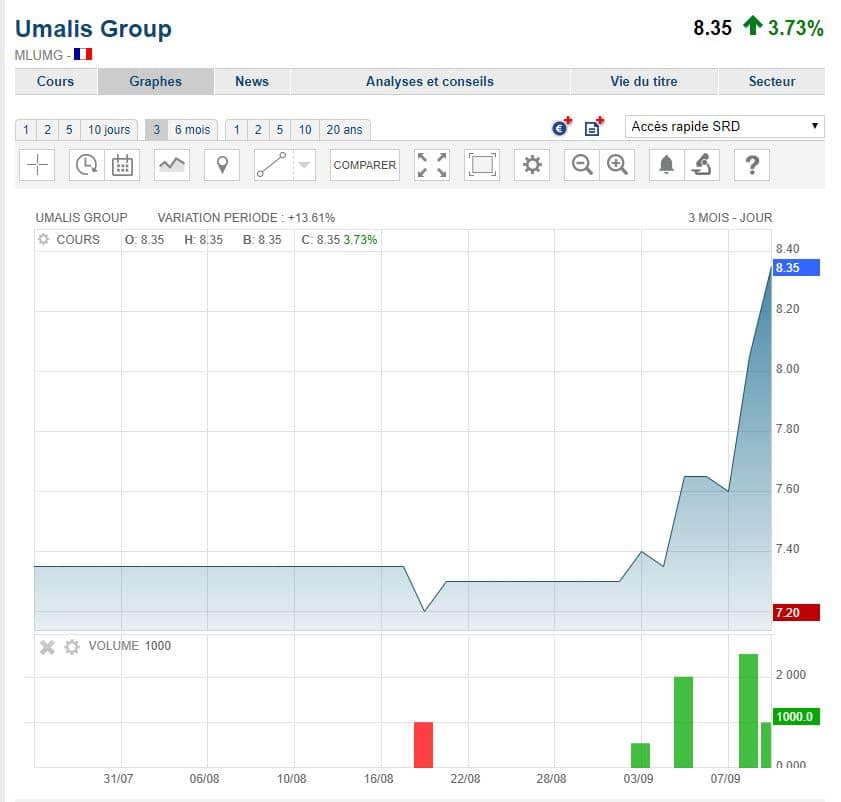Switch to the News tab
Viewport: 841px width, 802px height.
coord(252,82)
